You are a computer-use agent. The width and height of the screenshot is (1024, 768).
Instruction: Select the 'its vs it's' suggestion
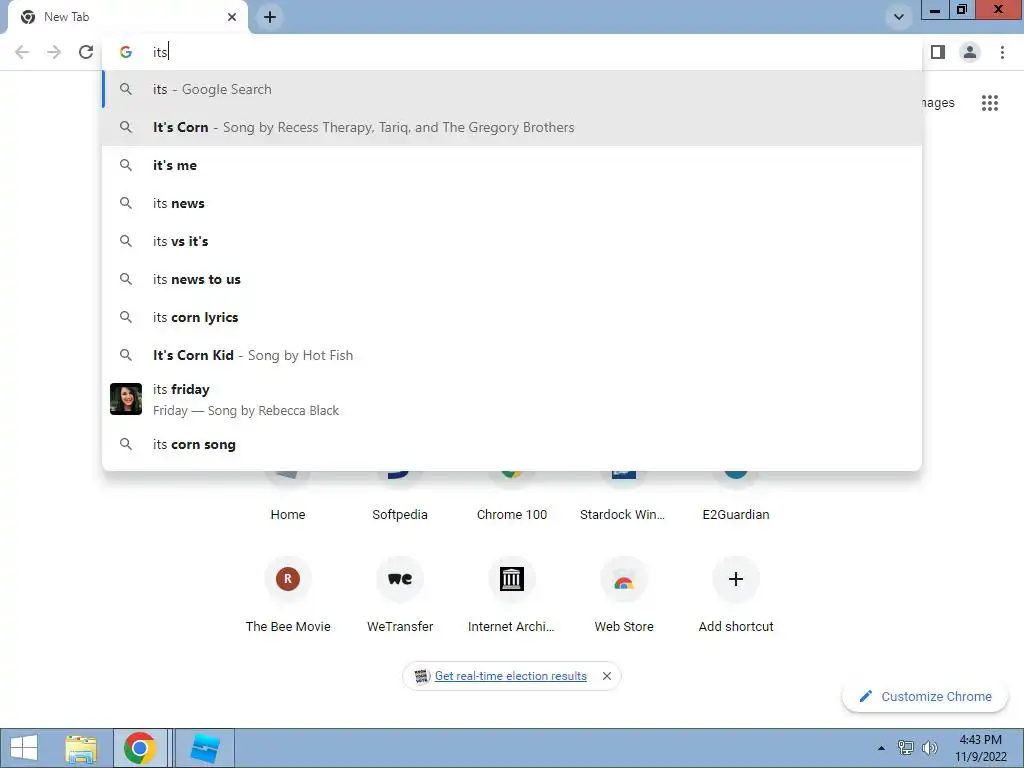click(512, 241)
